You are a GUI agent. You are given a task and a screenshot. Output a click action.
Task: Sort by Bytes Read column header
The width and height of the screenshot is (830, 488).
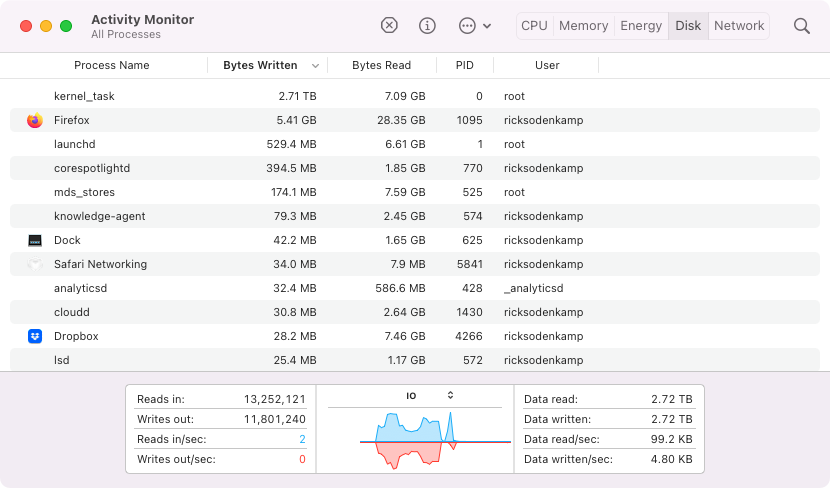381,66
